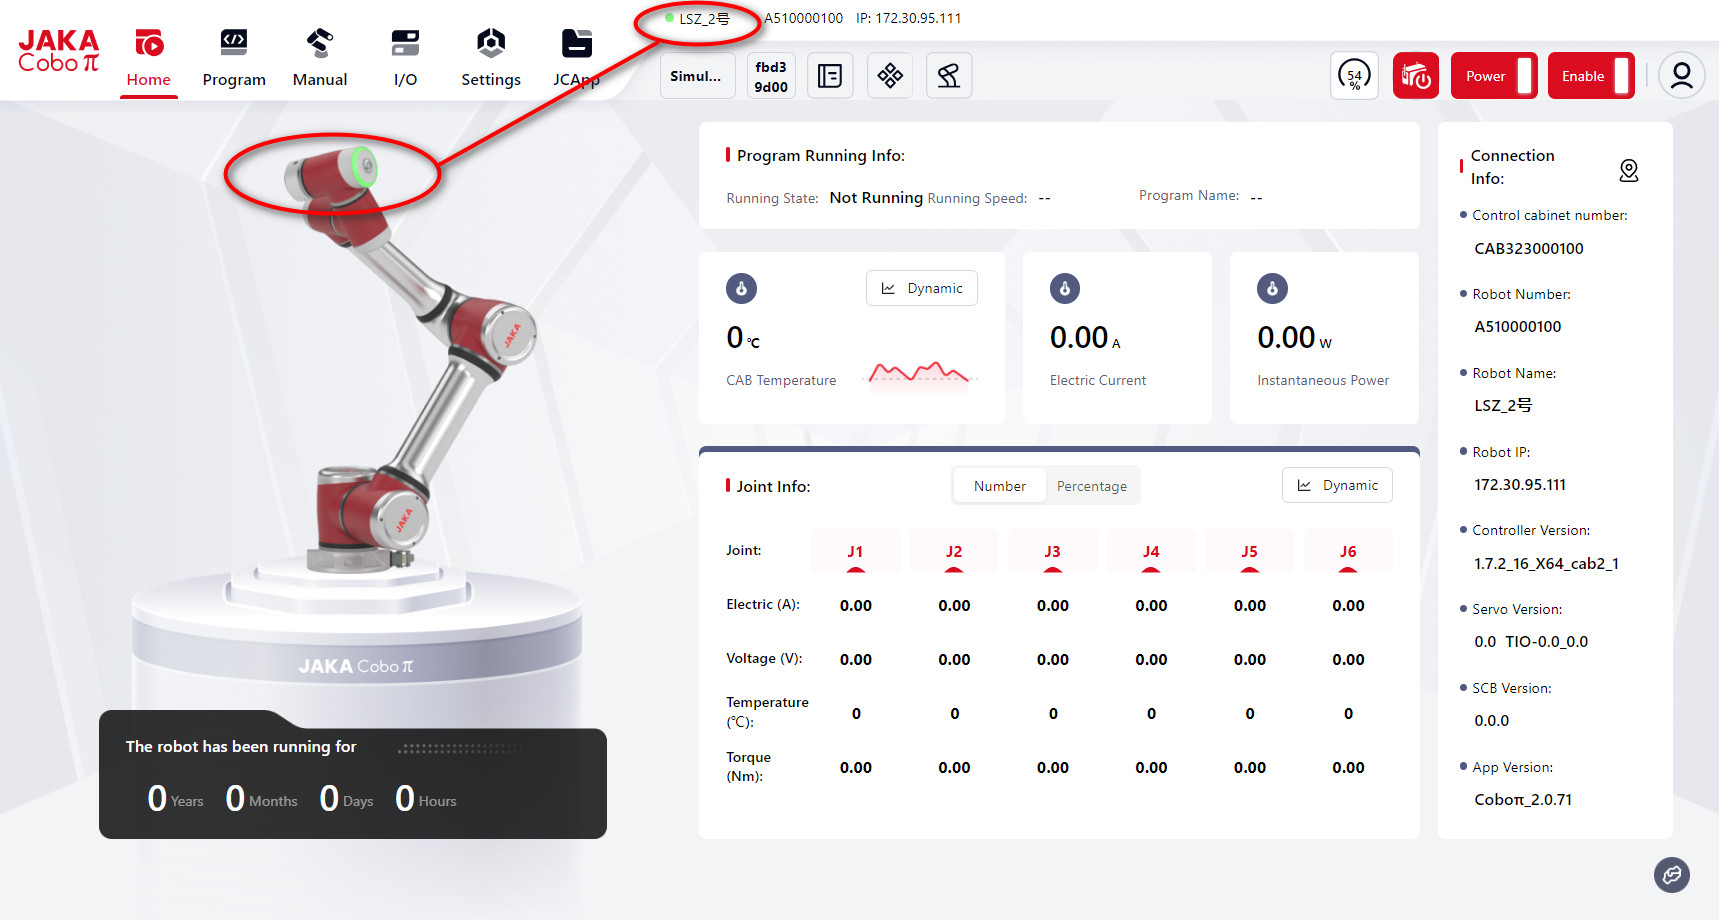Open the Program tab
Image resolution: width=1719 pixels, height=920 pixels.
234,58
